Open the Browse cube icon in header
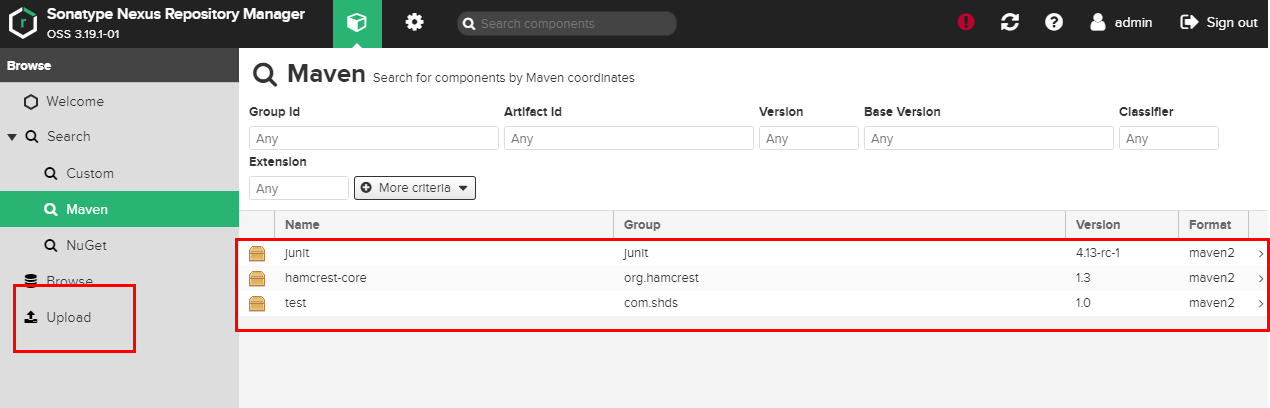This screenshot has width=1270, height=408. pyautogui.click(x=357, y=23)
